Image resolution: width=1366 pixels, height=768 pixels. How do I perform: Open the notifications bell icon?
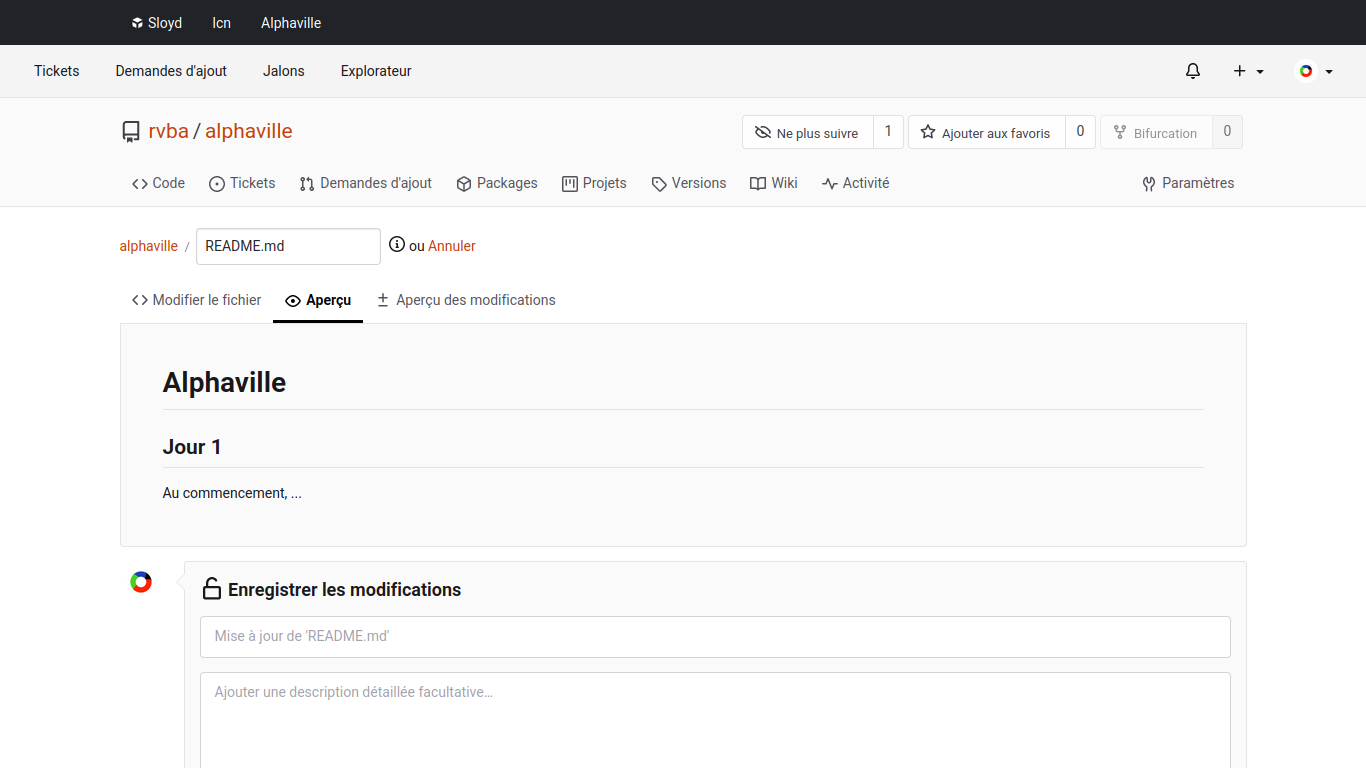tap(1192, 71)
